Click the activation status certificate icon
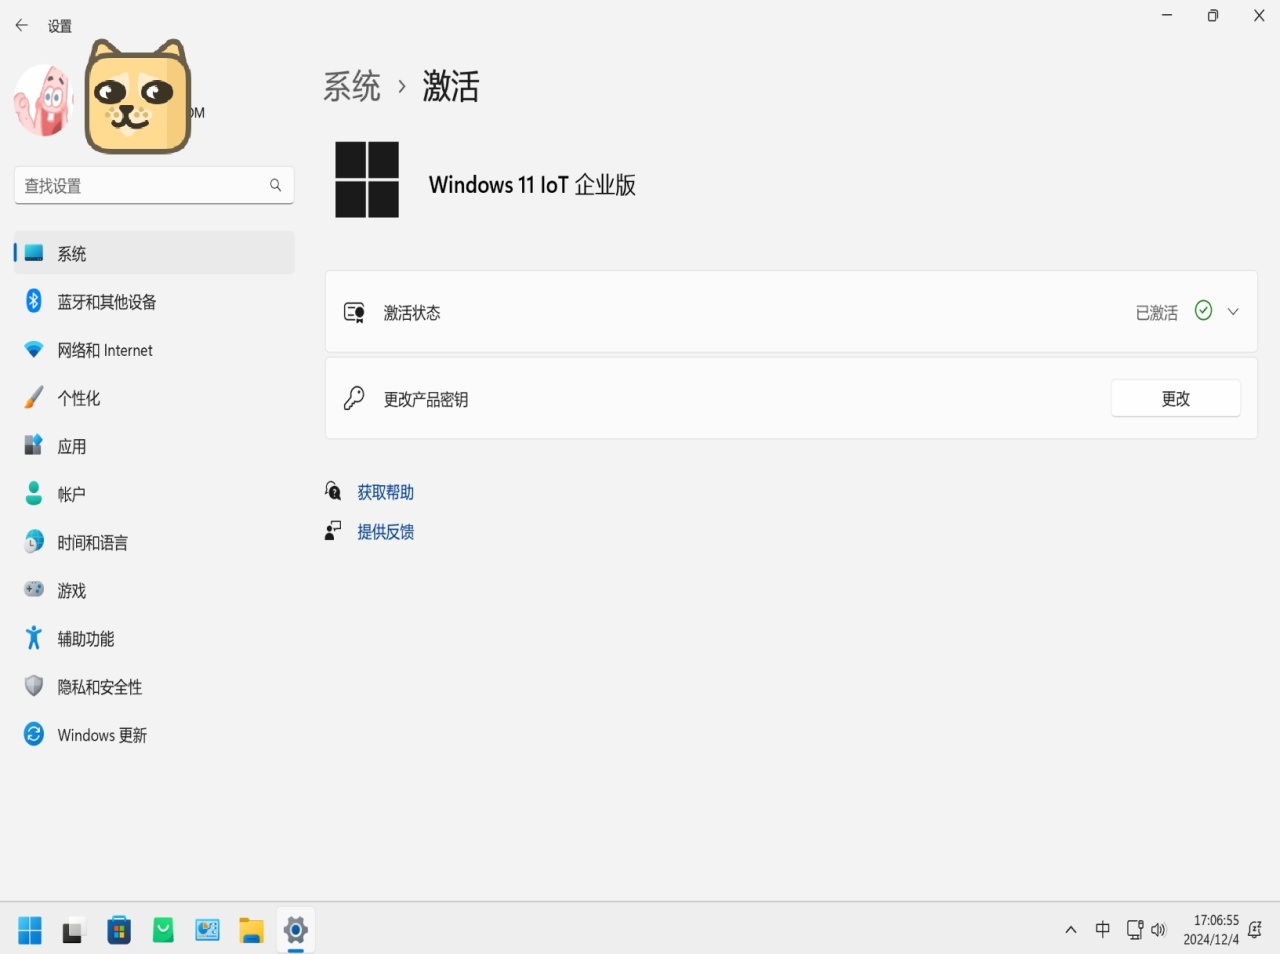The image size is (1280, 954). click(x=354, y=312)
